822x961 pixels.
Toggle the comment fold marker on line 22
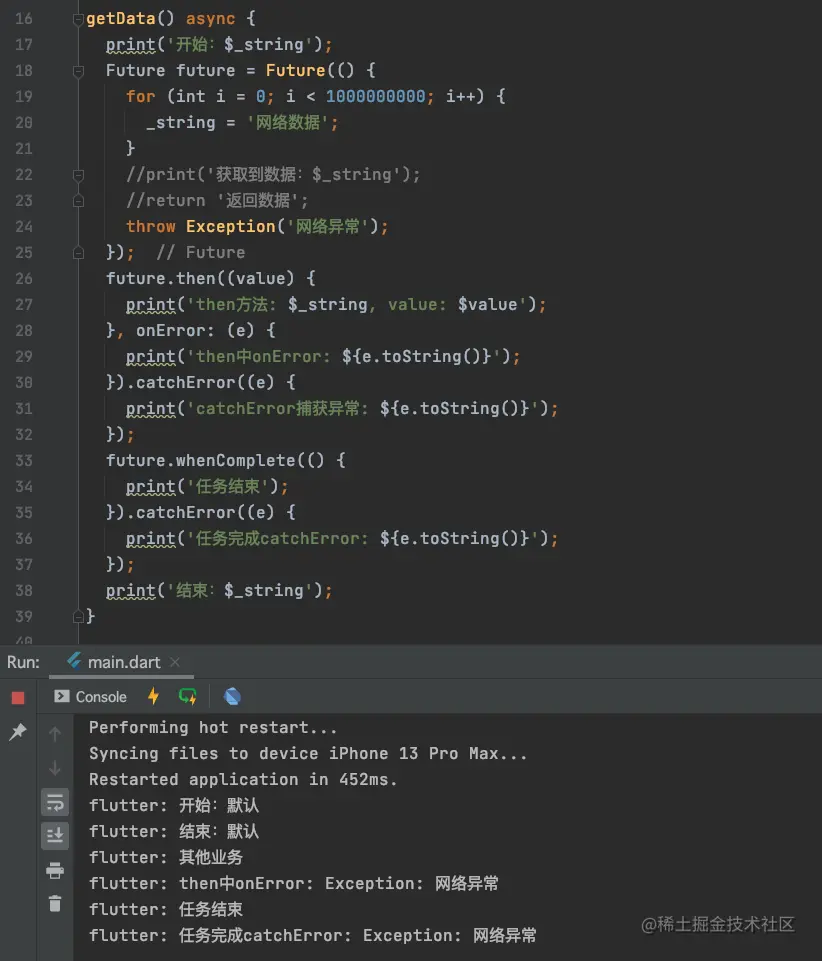point(78,175)
